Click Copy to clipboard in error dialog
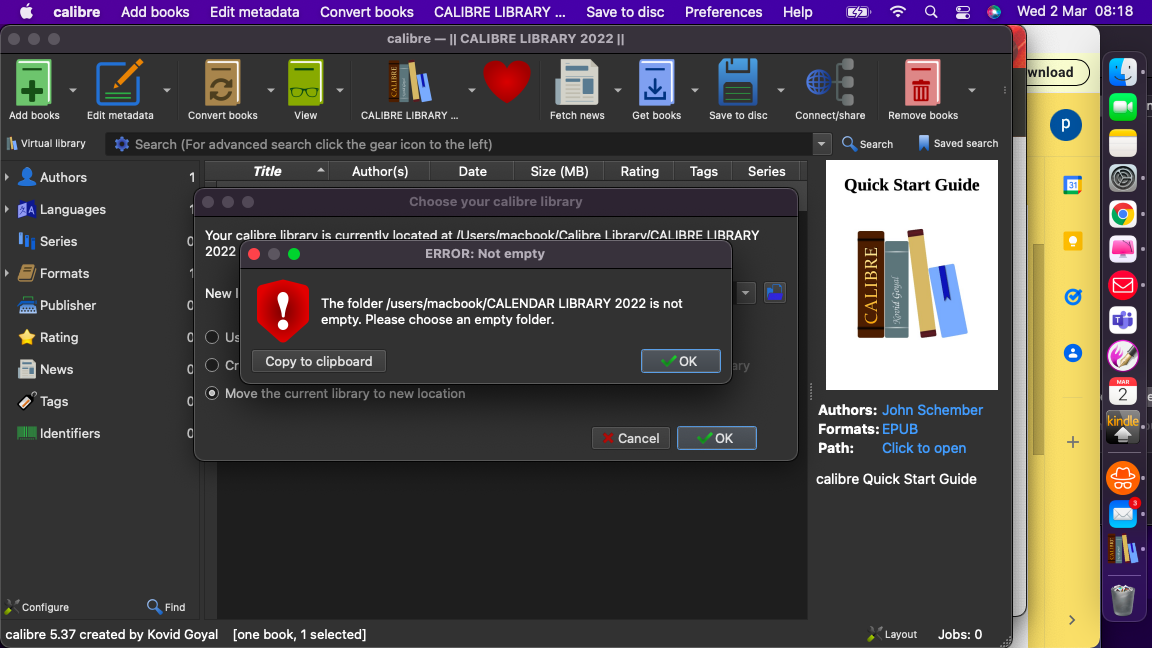The width and height of the screenshot is (1152, 648). click(319, 361)
